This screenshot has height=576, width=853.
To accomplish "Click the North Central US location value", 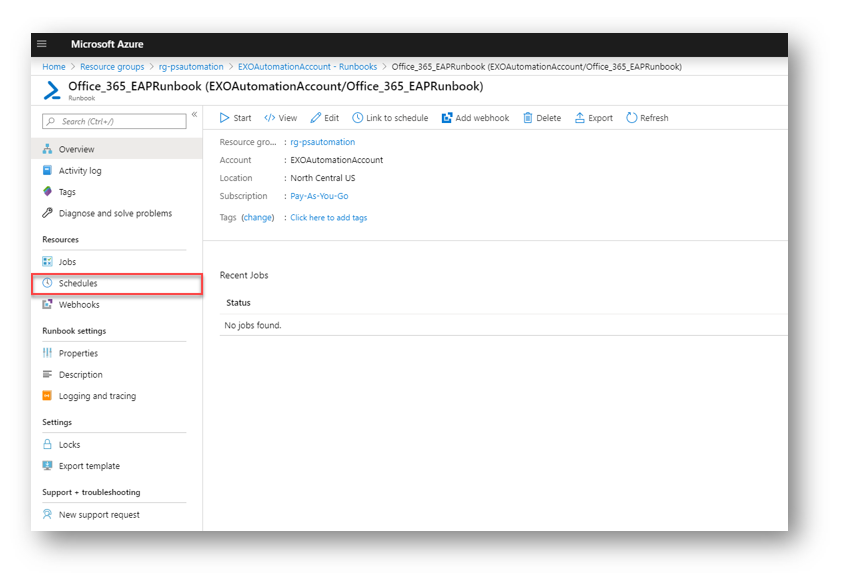I will click(x=323, y=178).
